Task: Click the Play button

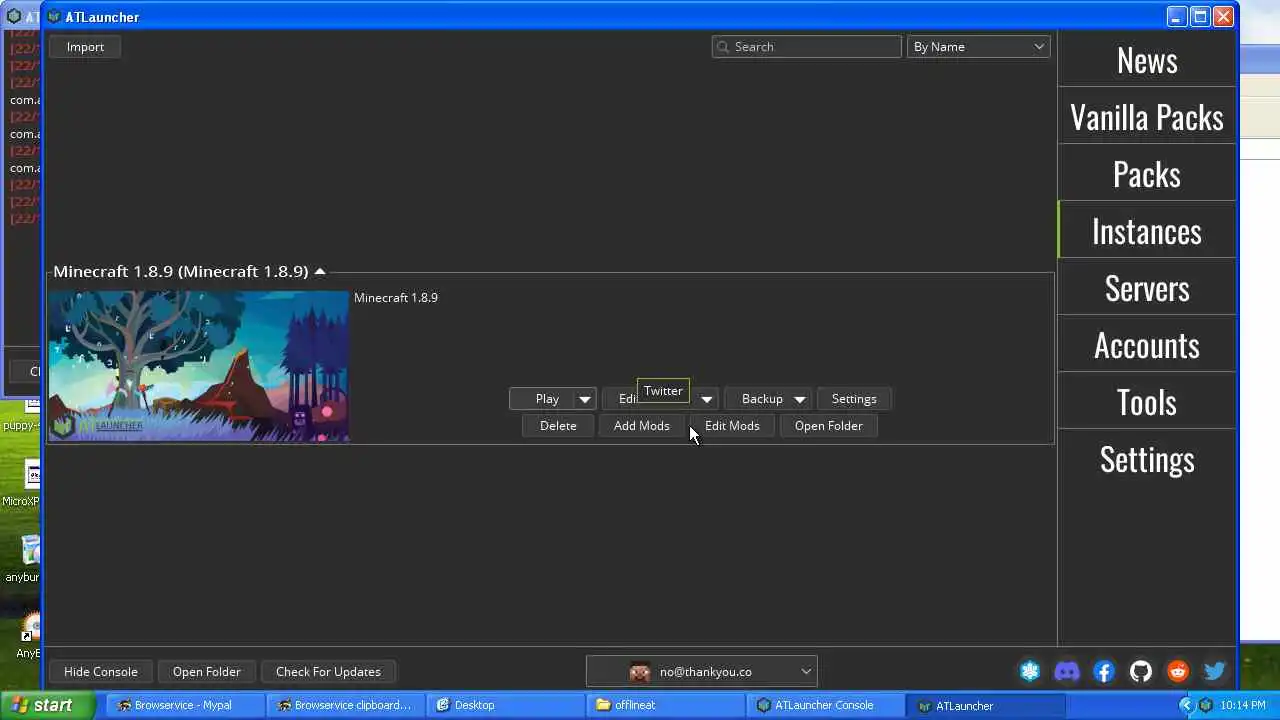Action: coord(547,399)
